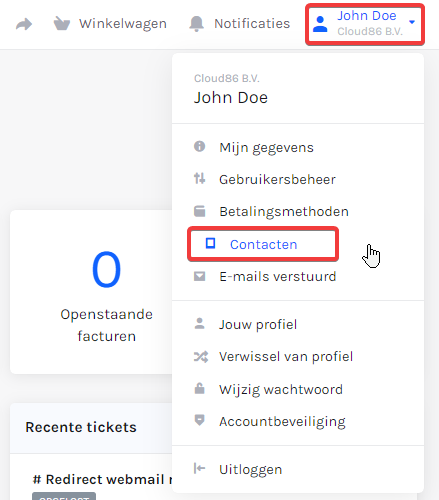Open Jouw profiel menu entry
Screen dimensions: 439x500
coord(258,324)
